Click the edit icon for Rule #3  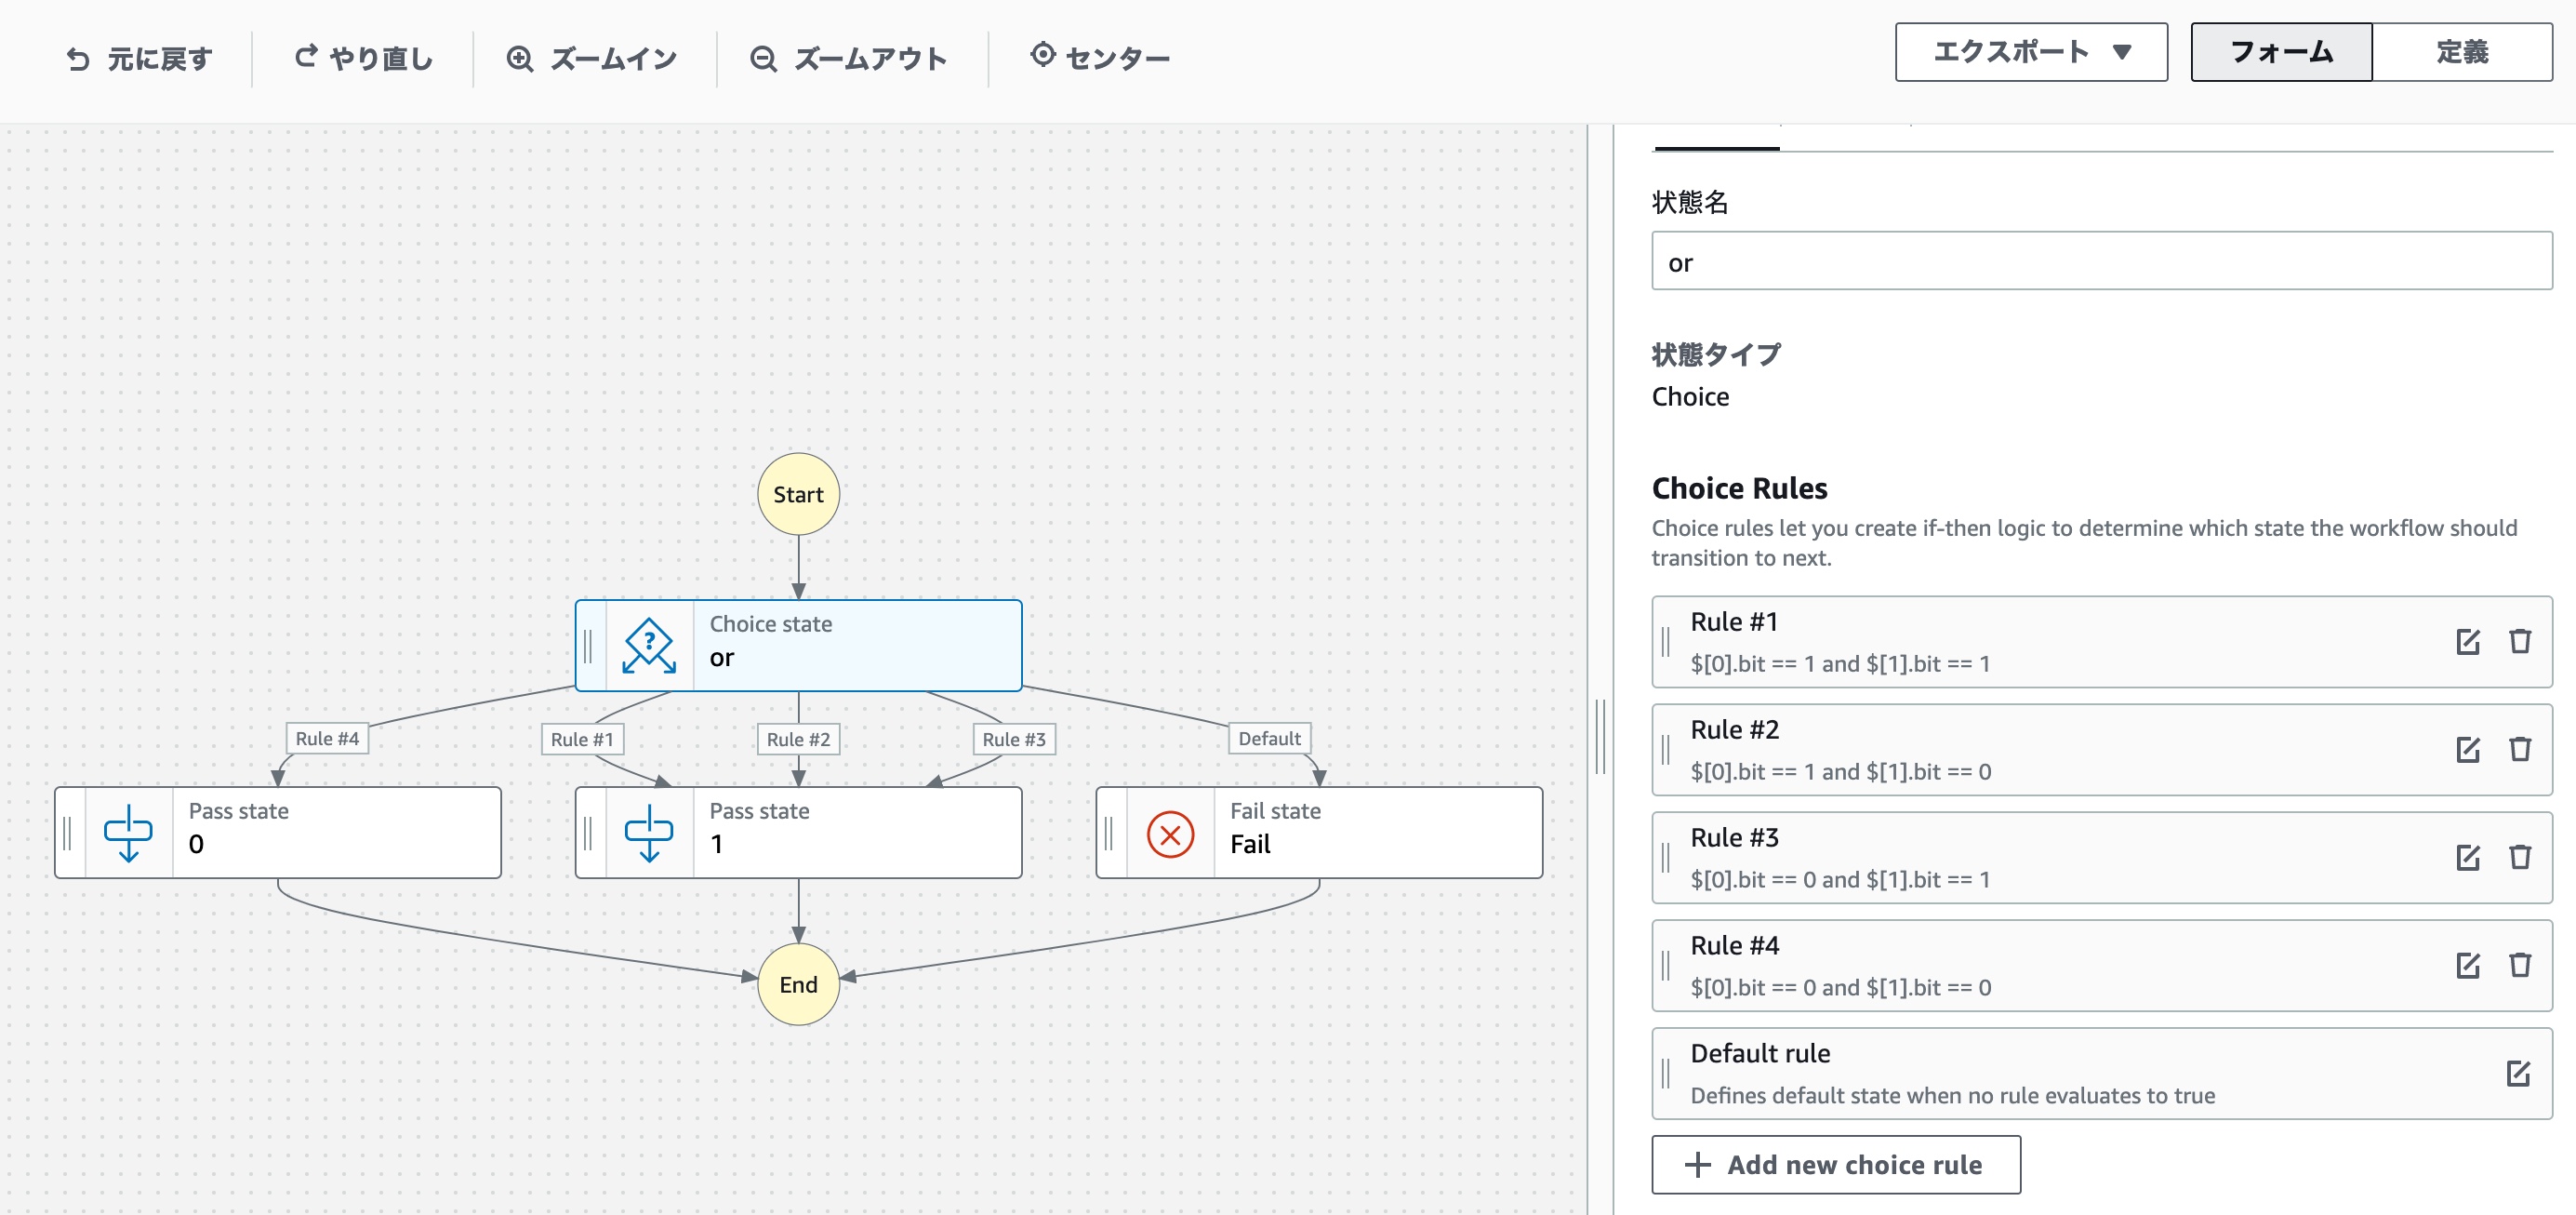pyautogui.click(x=2467, y=857)
